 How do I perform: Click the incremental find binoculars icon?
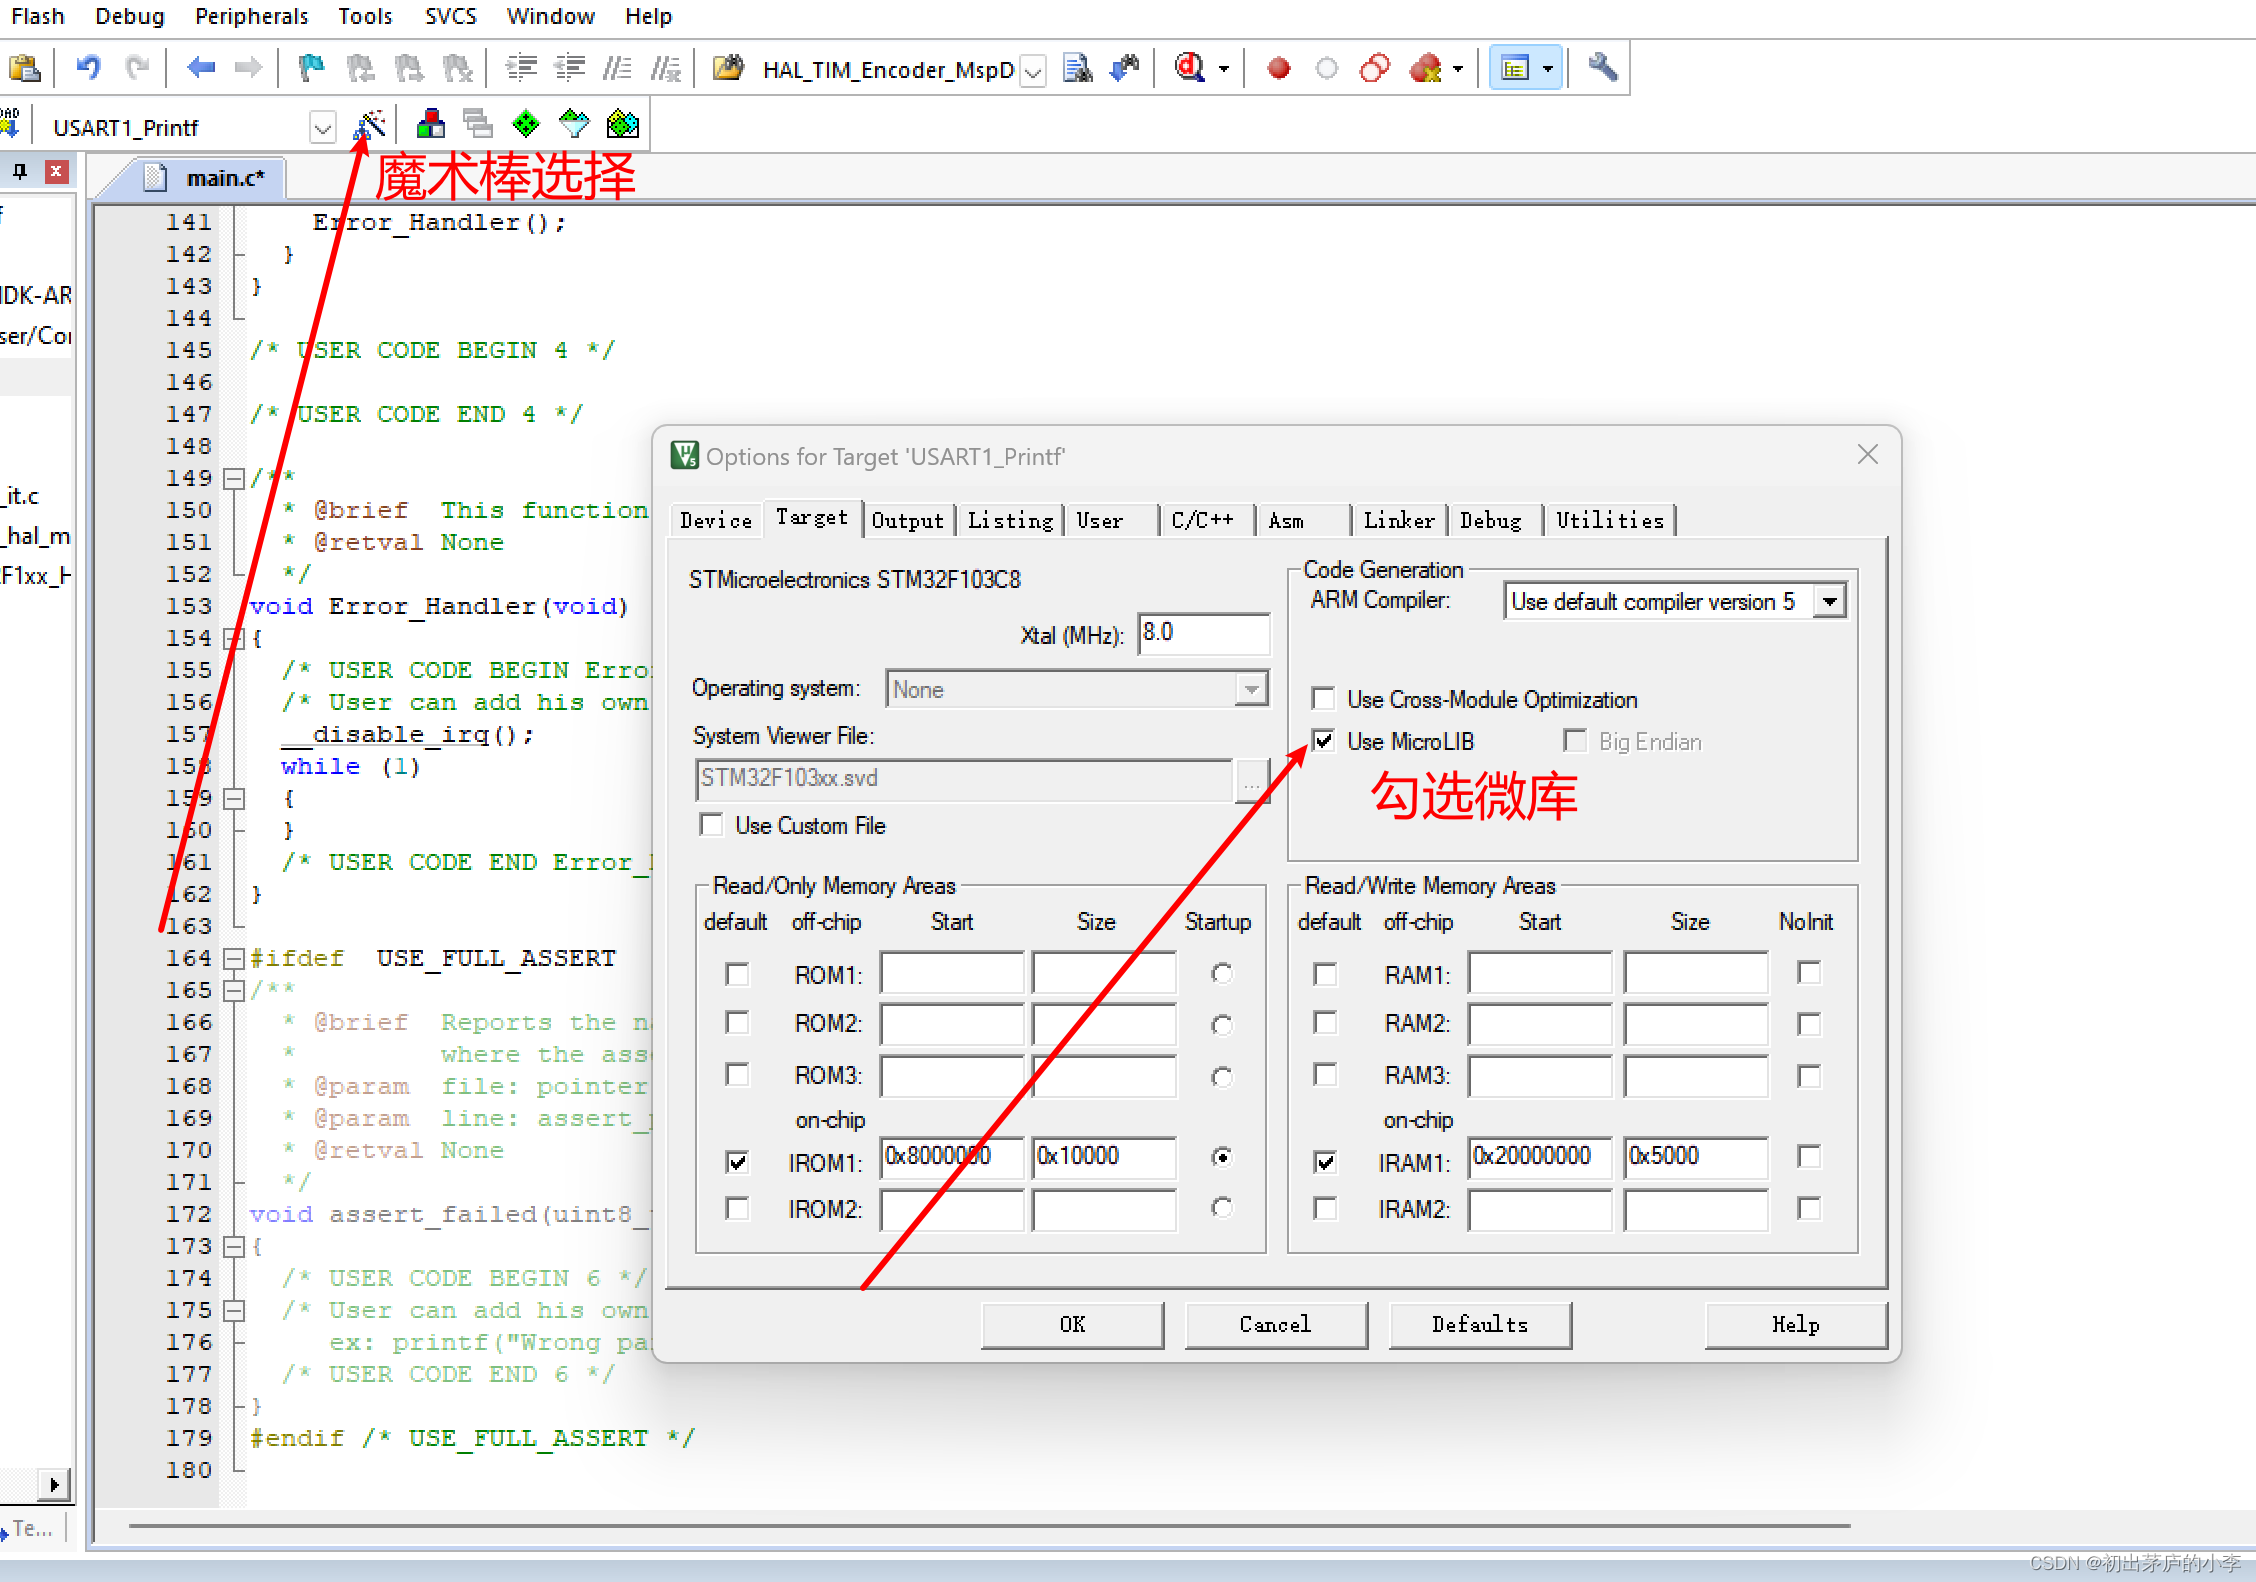pyautogui.click(x=1125, y=68)
